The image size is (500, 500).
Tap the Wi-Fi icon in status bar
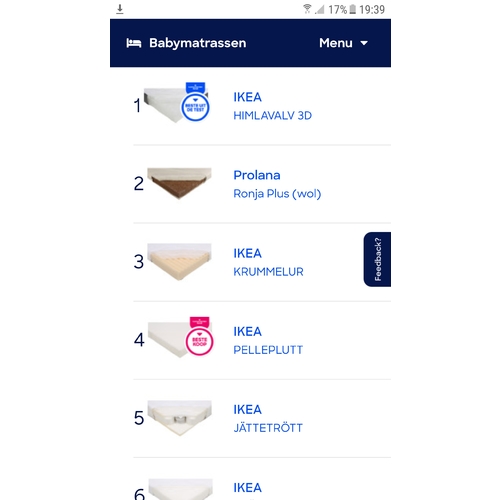[307, 9]
